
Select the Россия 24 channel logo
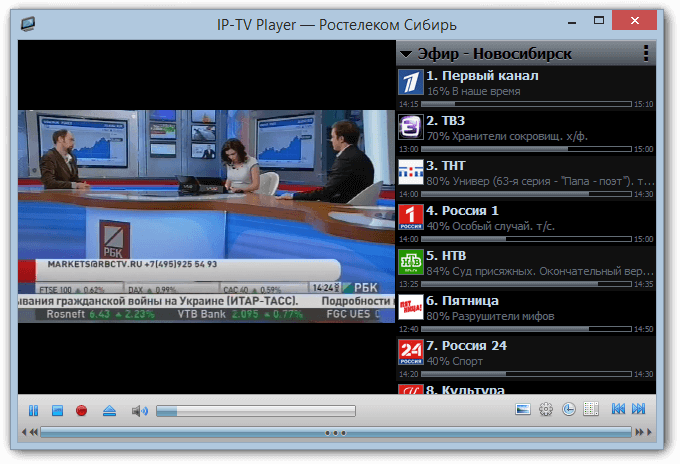(x=411, y=352)
